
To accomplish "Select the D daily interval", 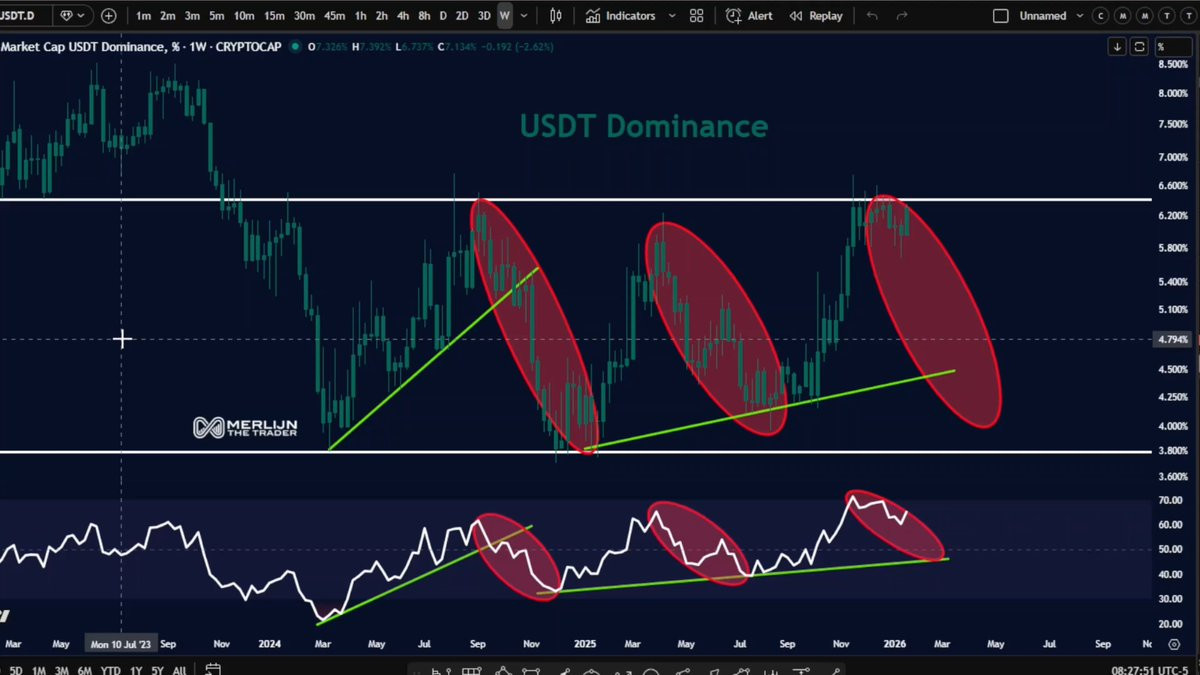I will (443, 16).
